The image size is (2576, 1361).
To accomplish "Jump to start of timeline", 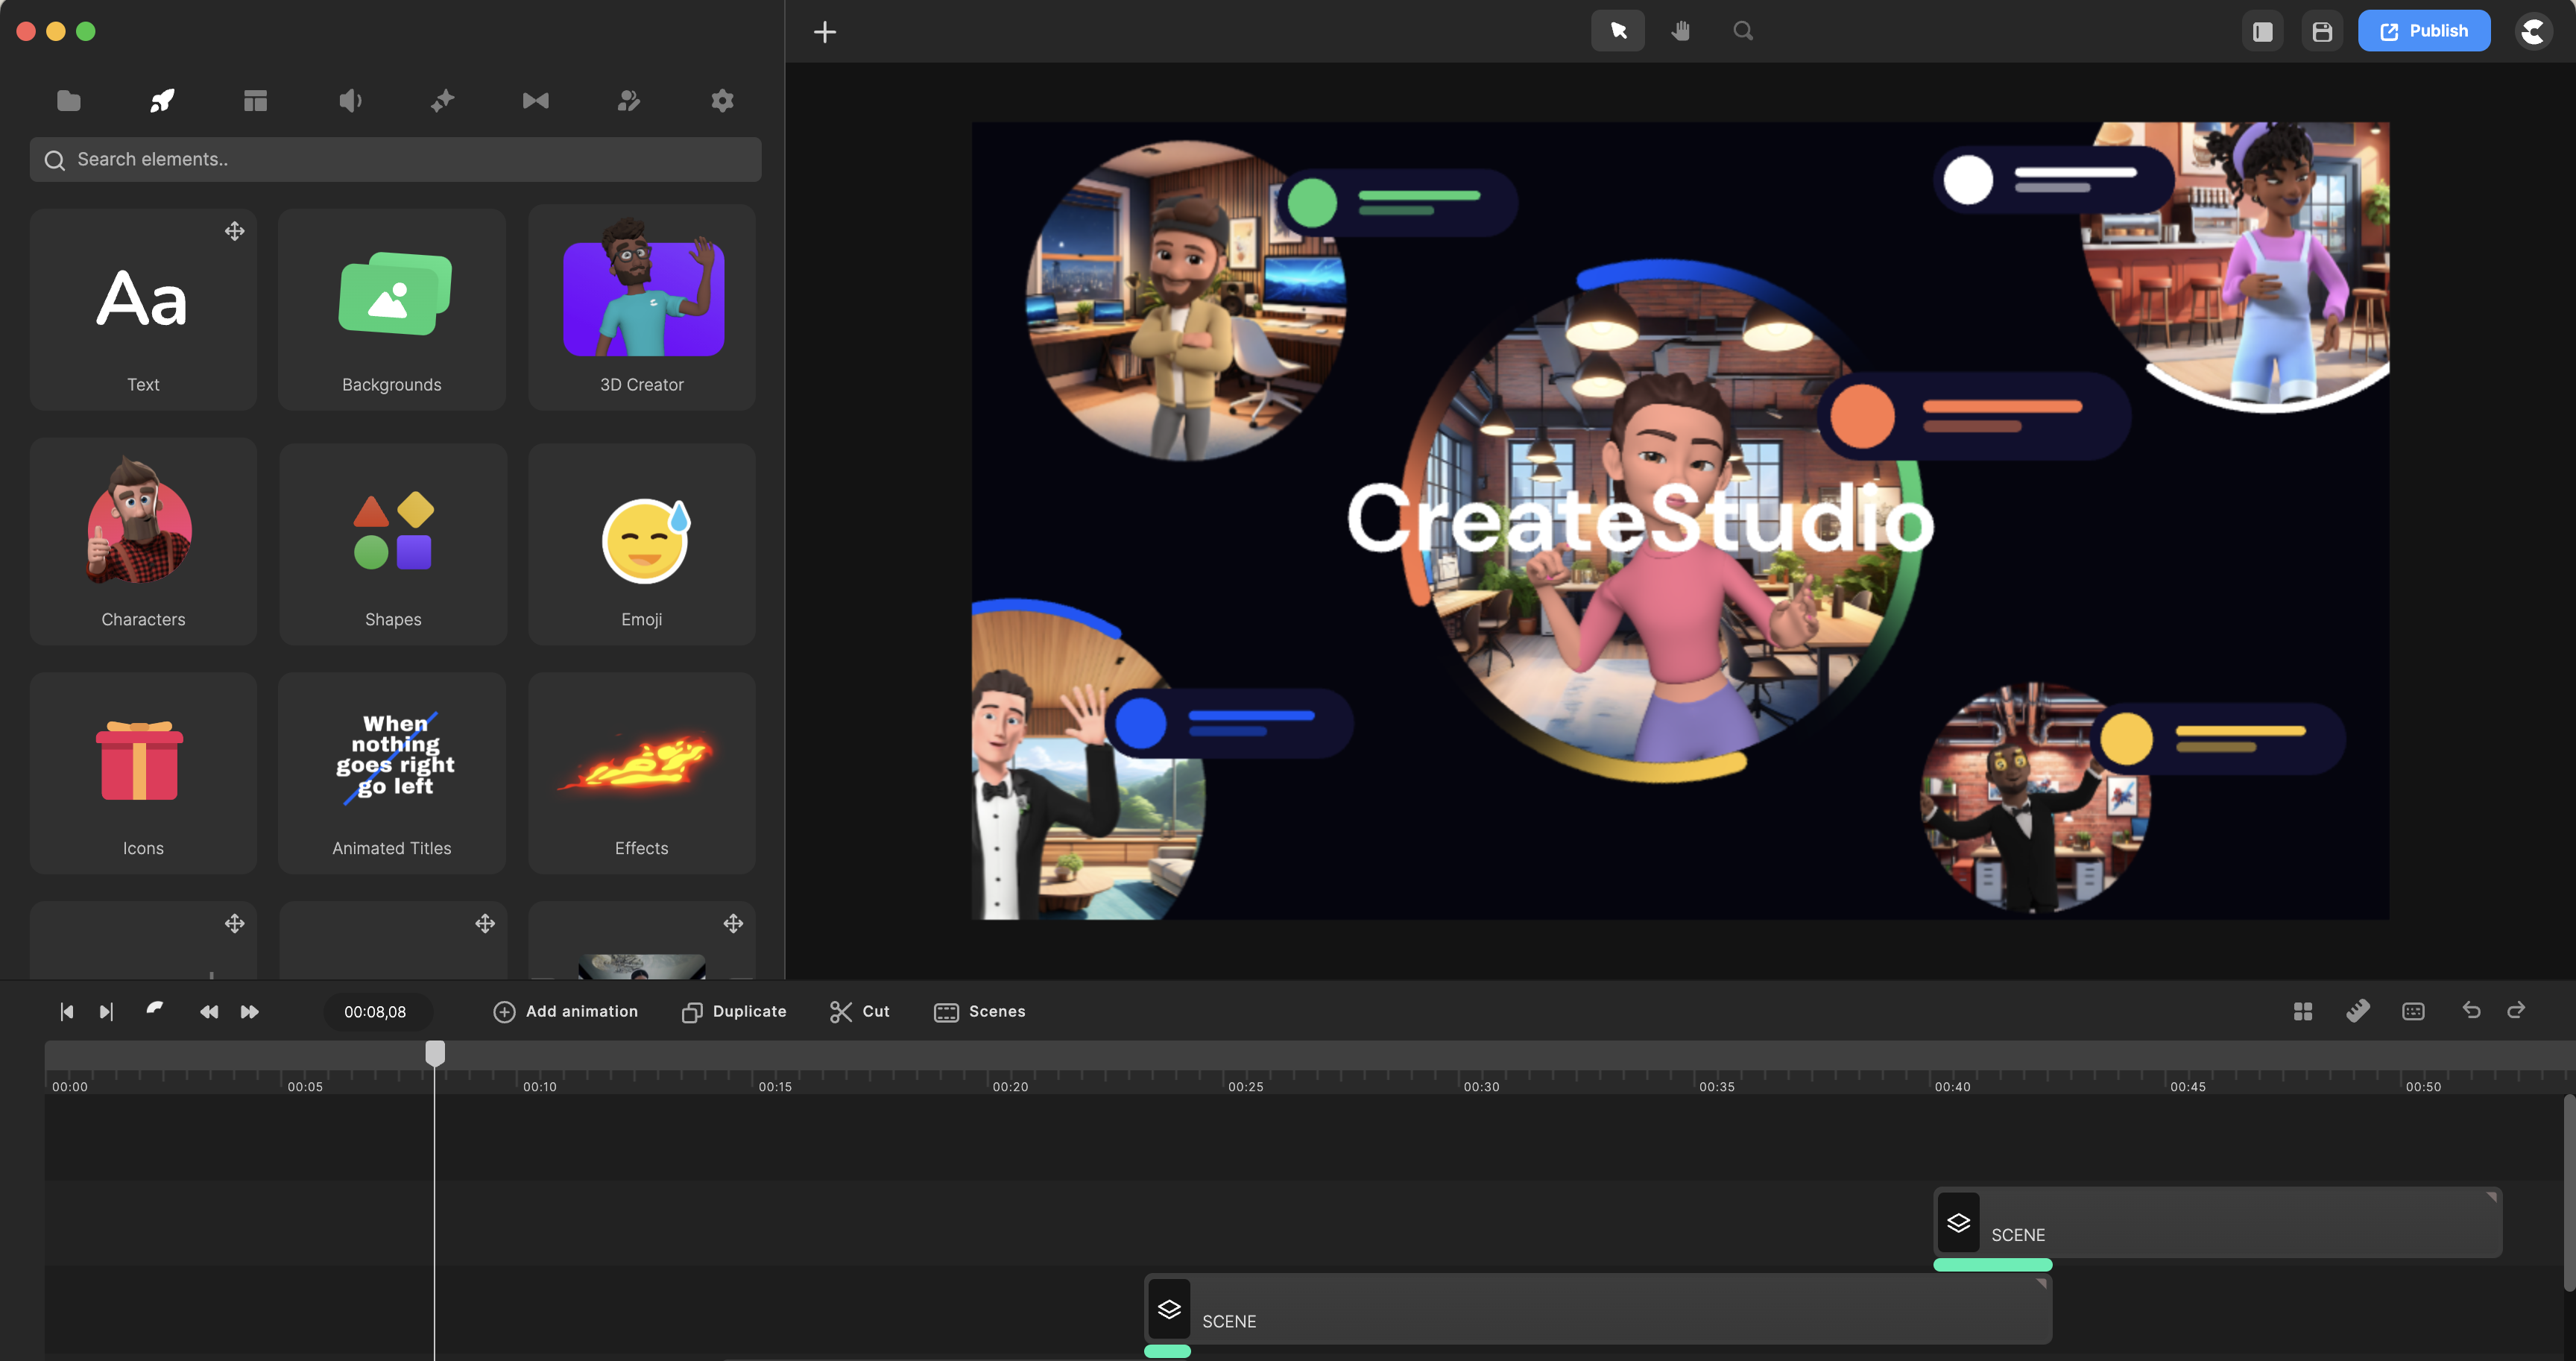I will (x=66, y=1012).
